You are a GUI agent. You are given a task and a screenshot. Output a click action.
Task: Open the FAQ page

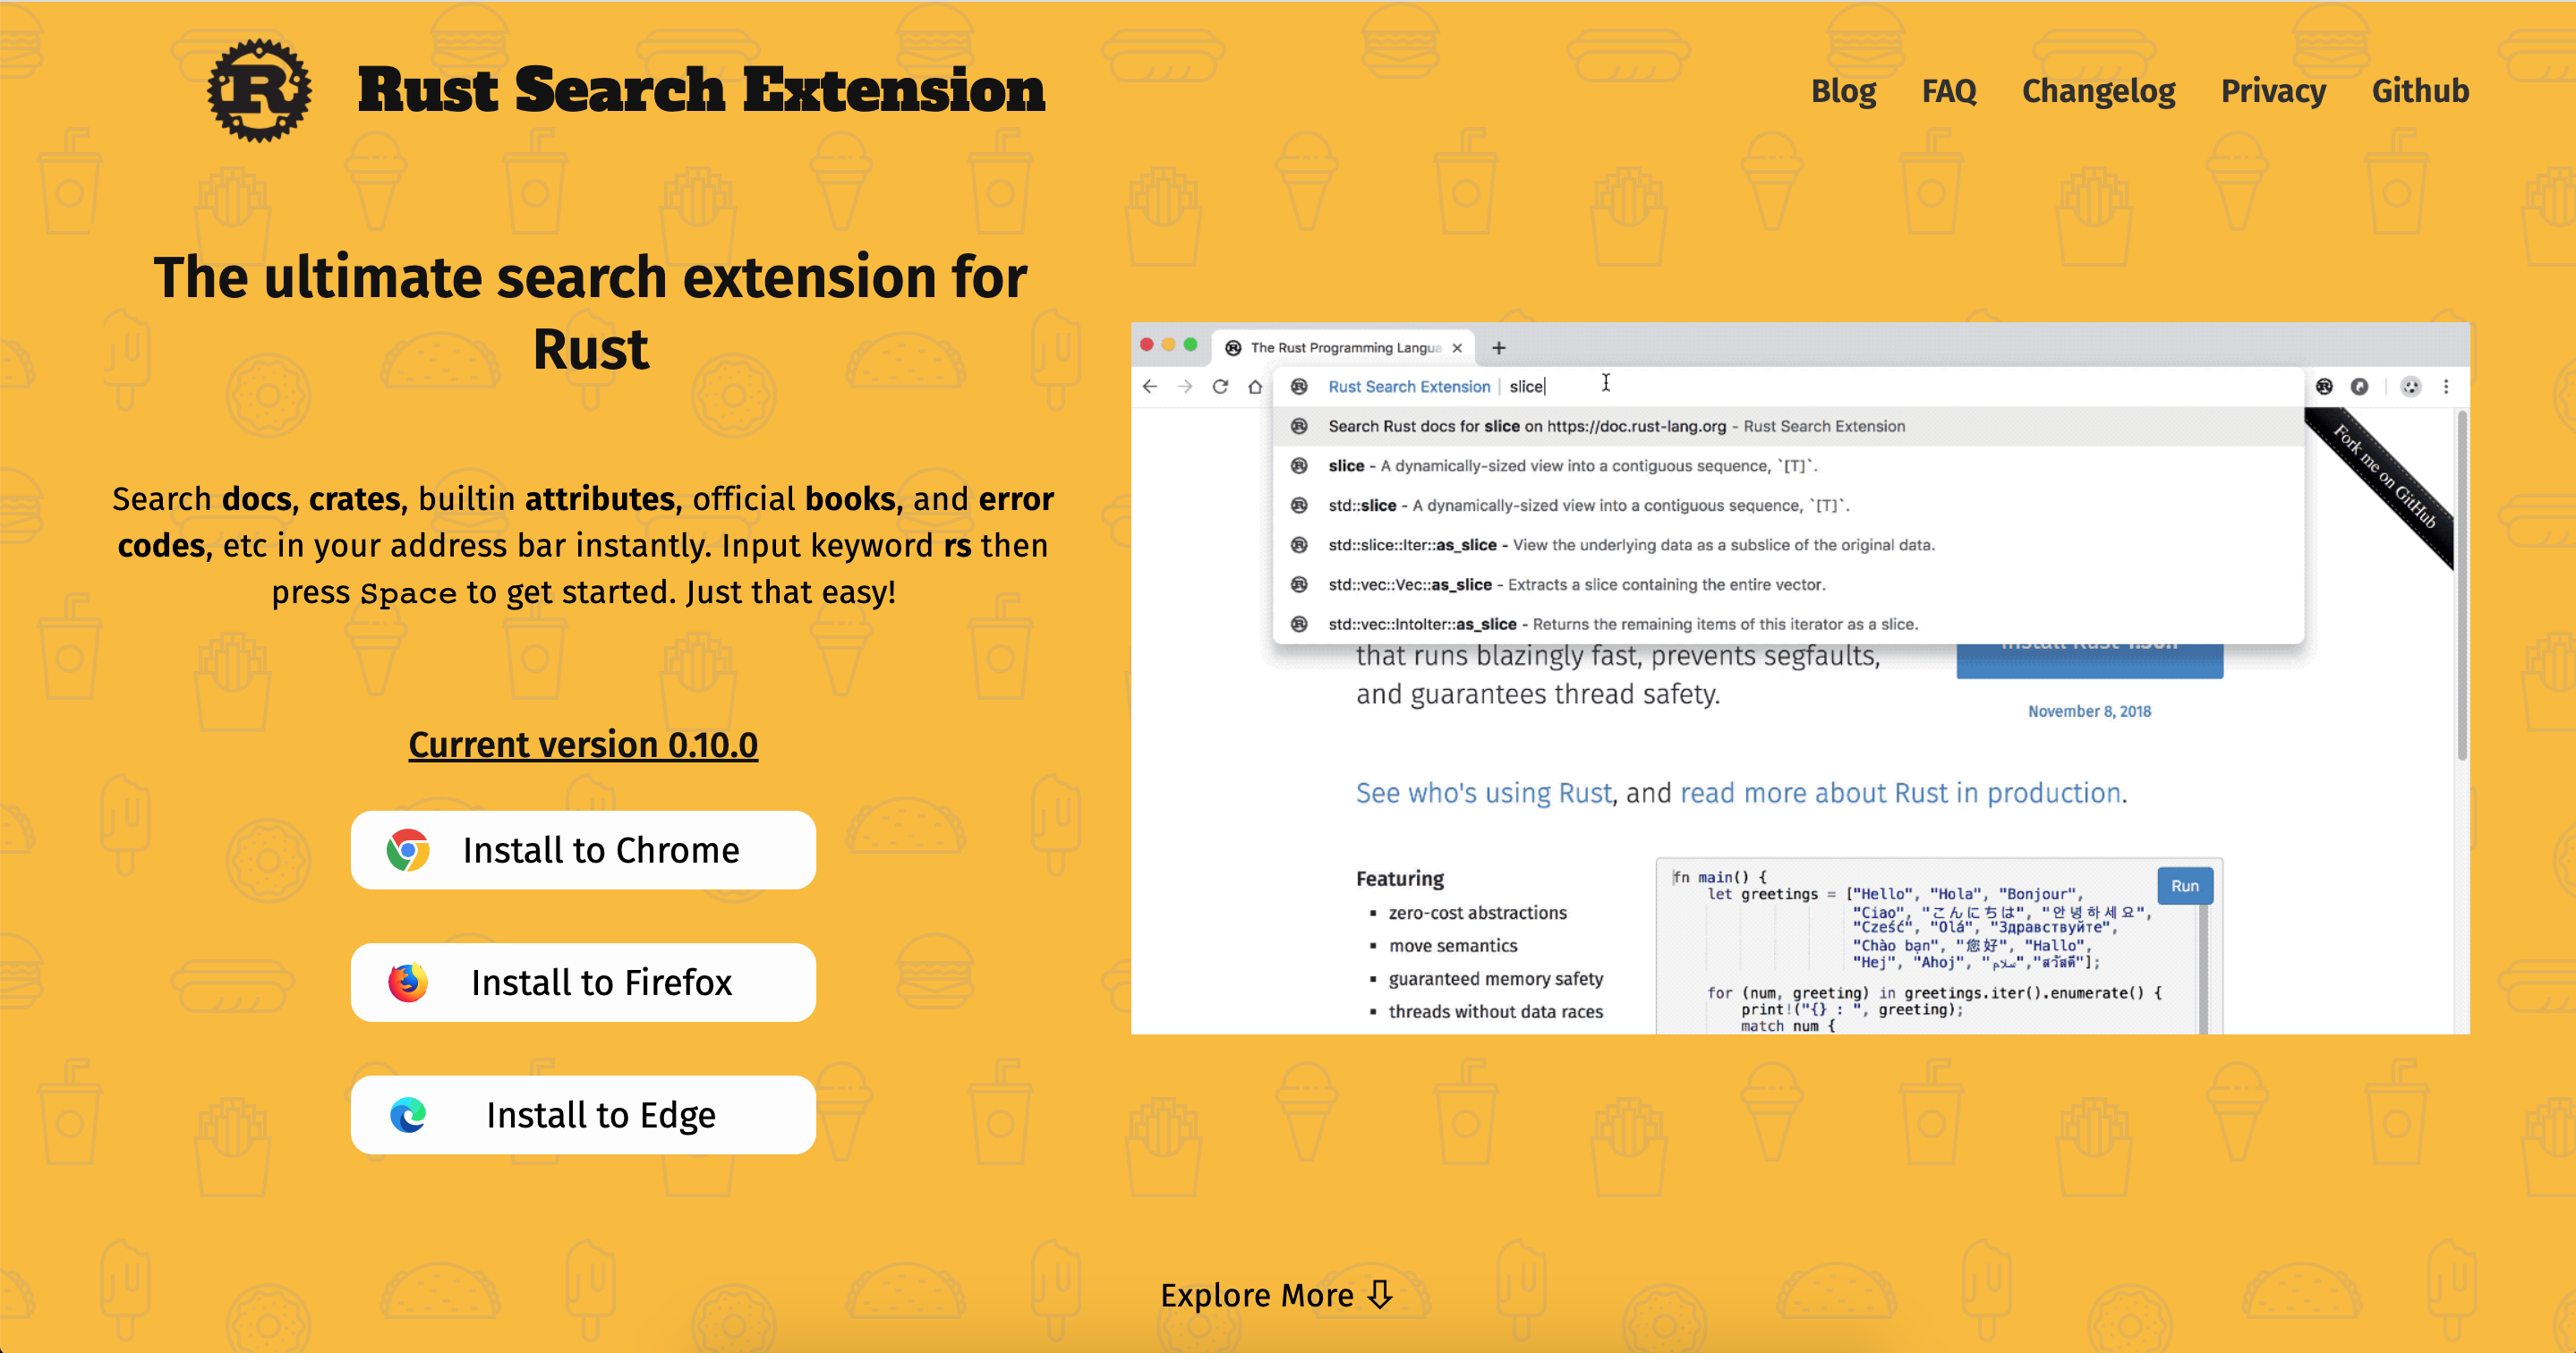1948,91
